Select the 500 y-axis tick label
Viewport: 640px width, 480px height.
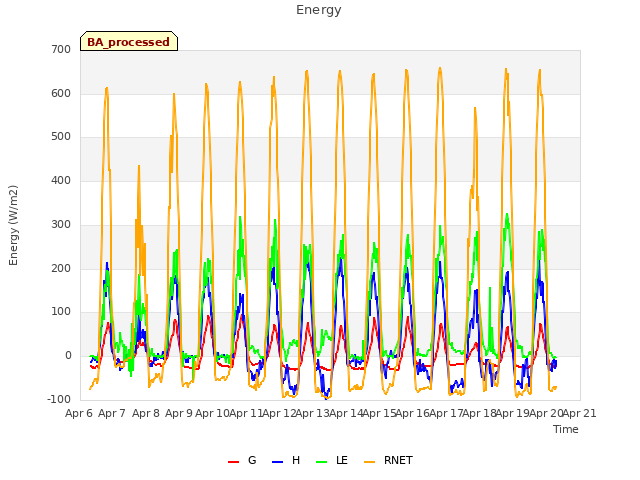(x=61, y=137)
